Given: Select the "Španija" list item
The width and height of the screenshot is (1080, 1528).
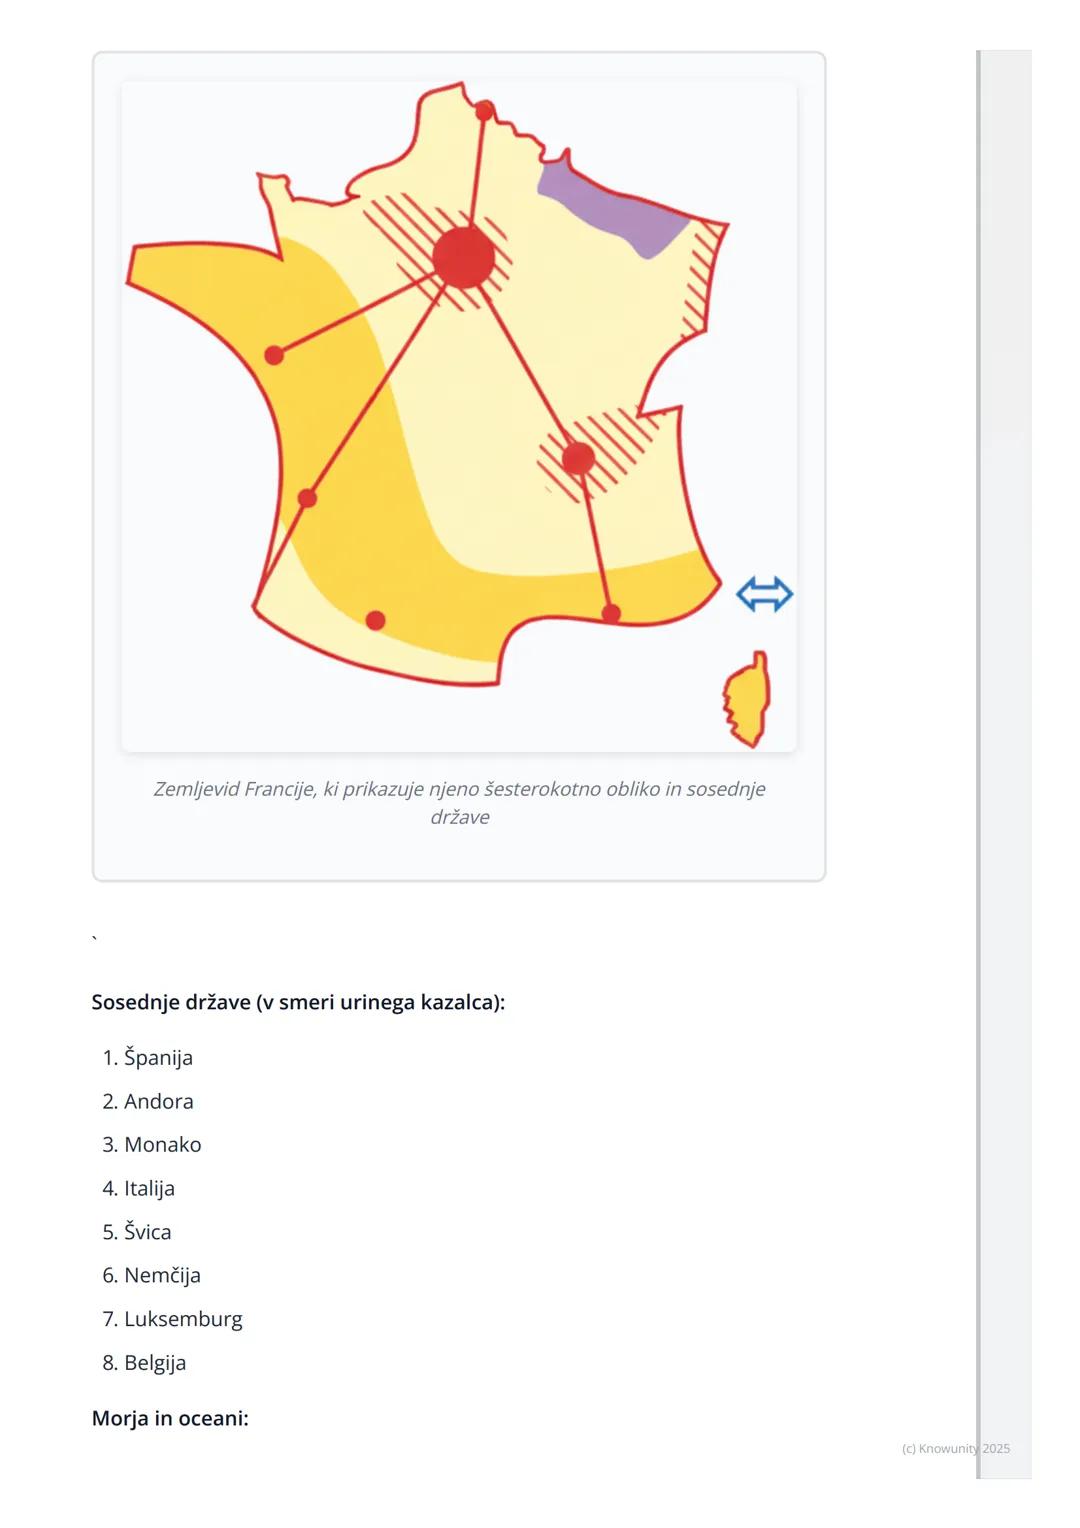Looking at the screenshot, I should click(x=158, y=1057).
